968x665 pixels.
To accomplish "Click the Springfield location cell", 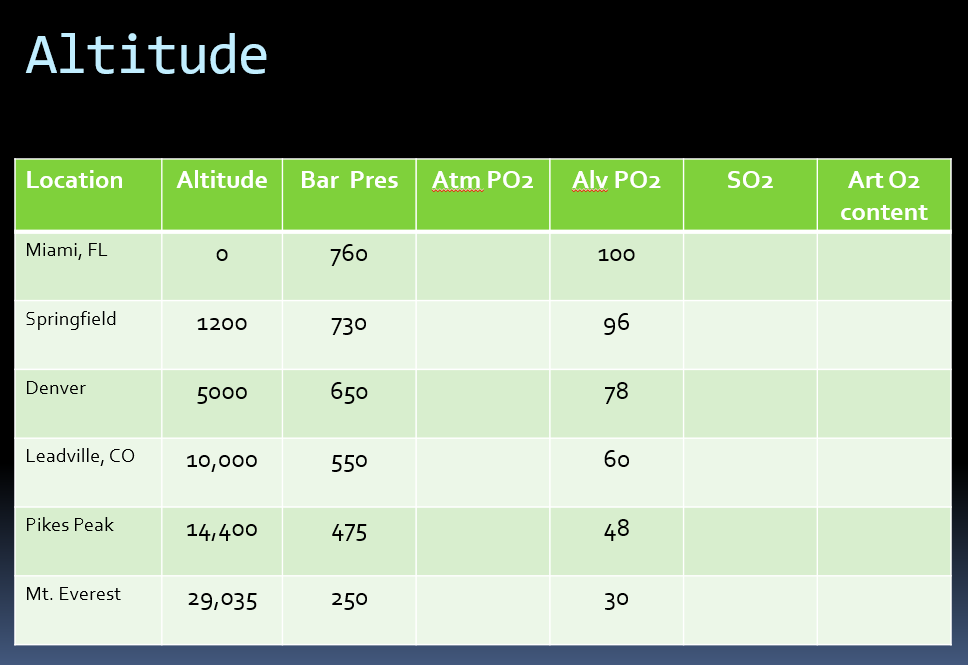I will (71, 320).
